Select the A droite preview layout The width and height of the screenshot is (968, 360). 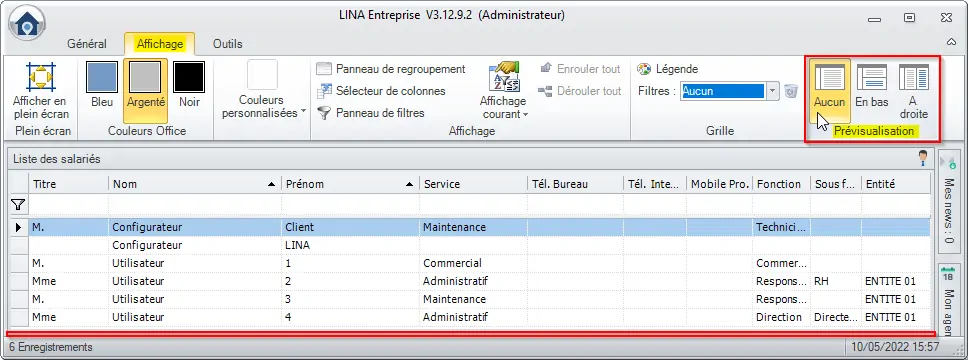pyautogui.click(x=913, y=90)
